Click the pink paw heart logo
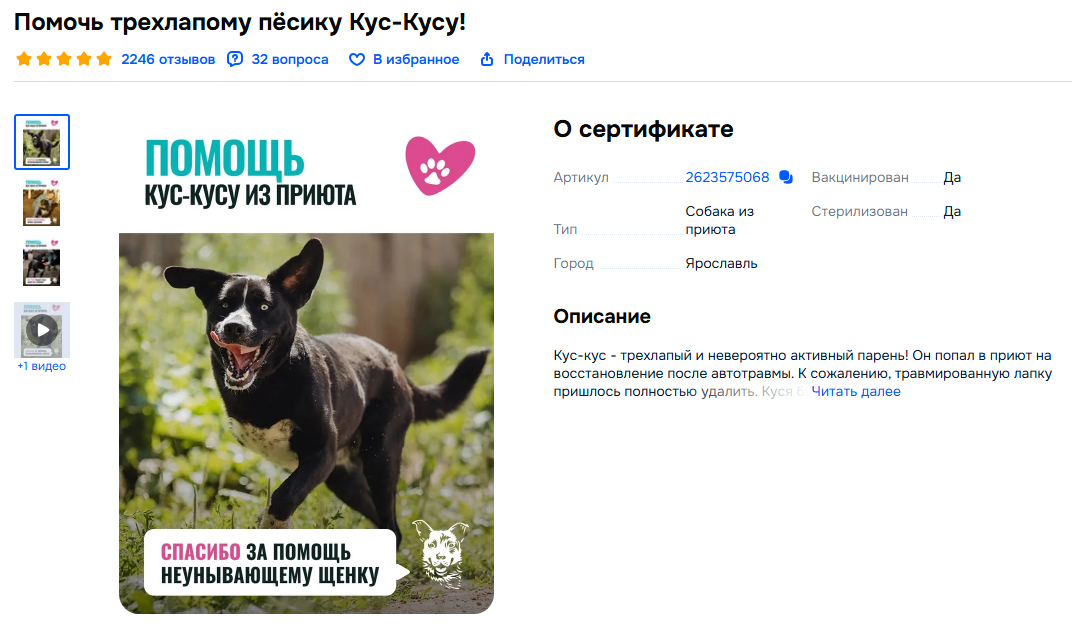The width and height of the screenshot is (1072, 638). [x=440, y=165]
